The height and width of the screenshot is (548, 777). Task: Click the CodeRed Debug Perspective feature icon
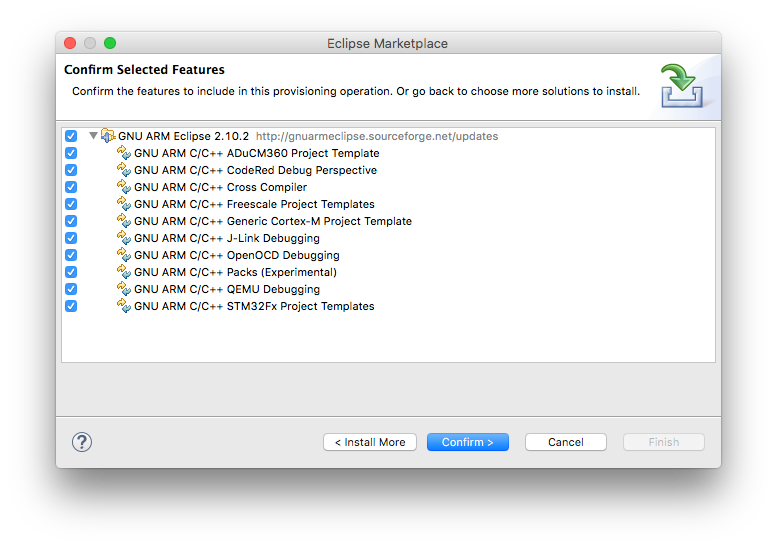click(x=124, y=169)
